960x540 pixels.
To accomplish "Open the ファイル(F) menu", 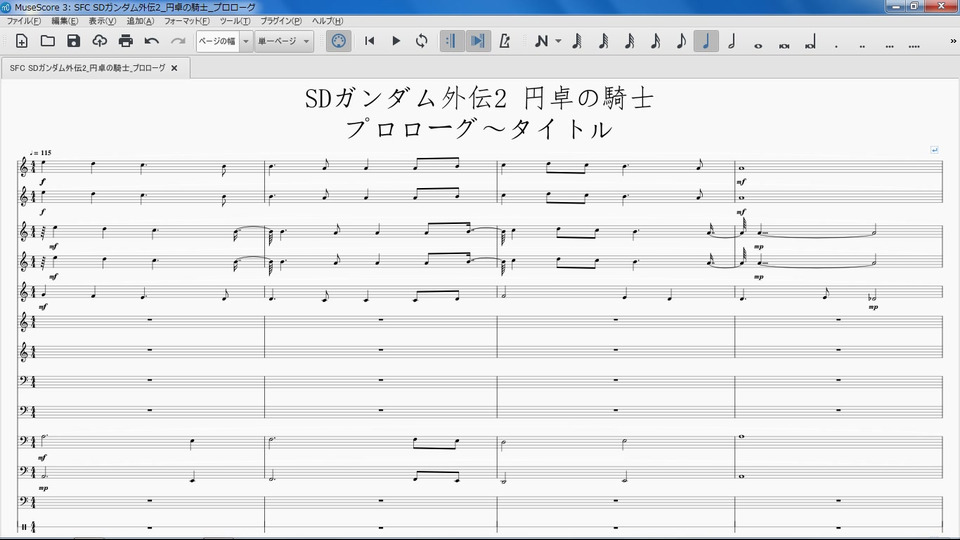I will (23, 21).
